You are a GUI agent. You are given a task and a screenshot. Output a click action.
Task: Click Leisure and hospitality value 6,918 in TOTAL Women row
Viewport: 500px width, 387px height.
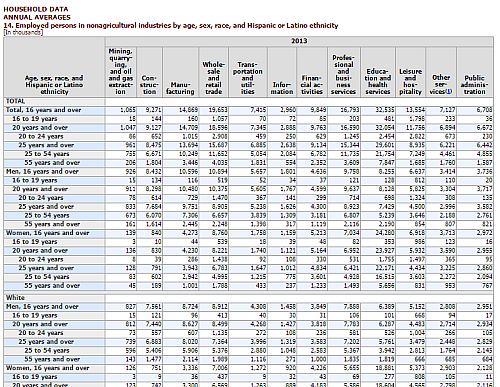click(416, 233)
